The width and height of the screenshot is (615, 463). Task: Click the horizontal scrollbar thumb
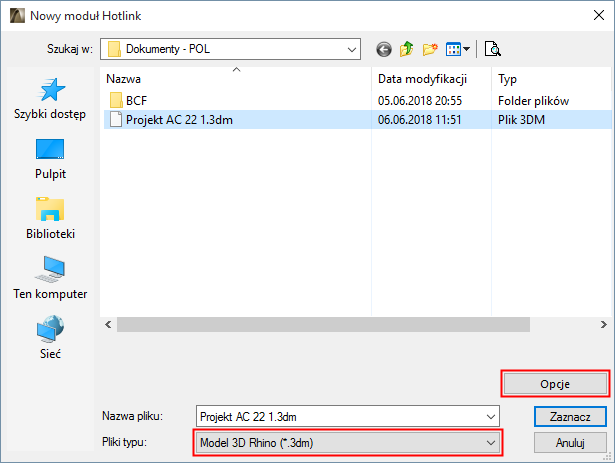pyautogui.click(x=323, y=324)
